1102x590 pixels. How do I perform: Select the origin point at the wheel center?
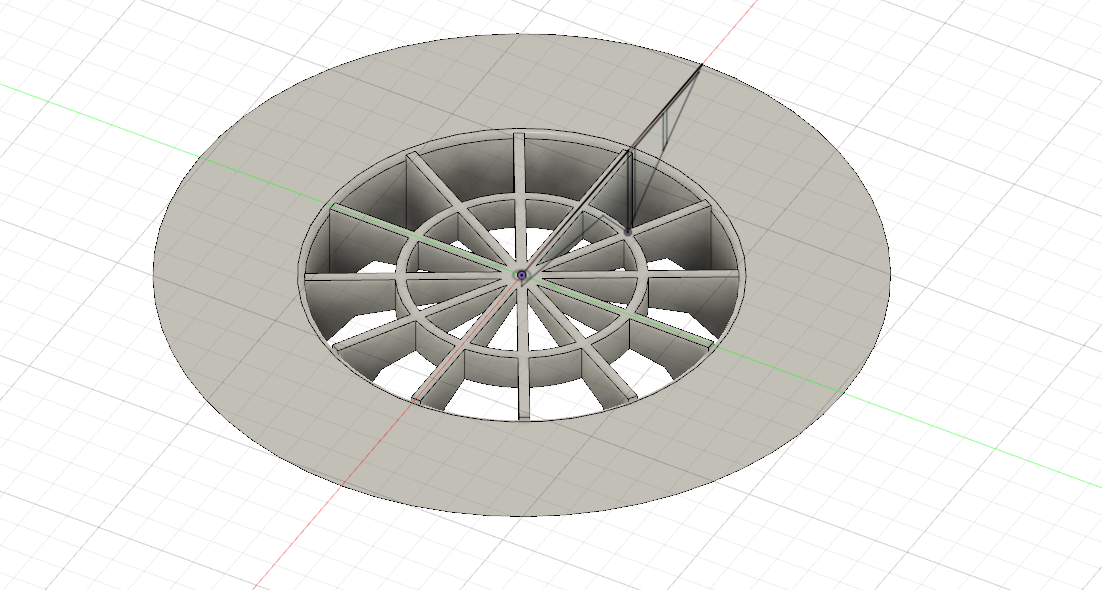pyautogui.click(x=521, y=274)
